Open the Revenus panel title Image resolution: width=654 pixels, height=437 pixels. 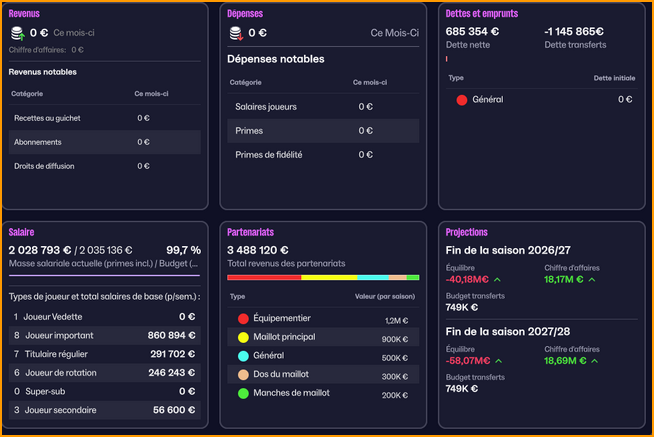tap(24, 14)
